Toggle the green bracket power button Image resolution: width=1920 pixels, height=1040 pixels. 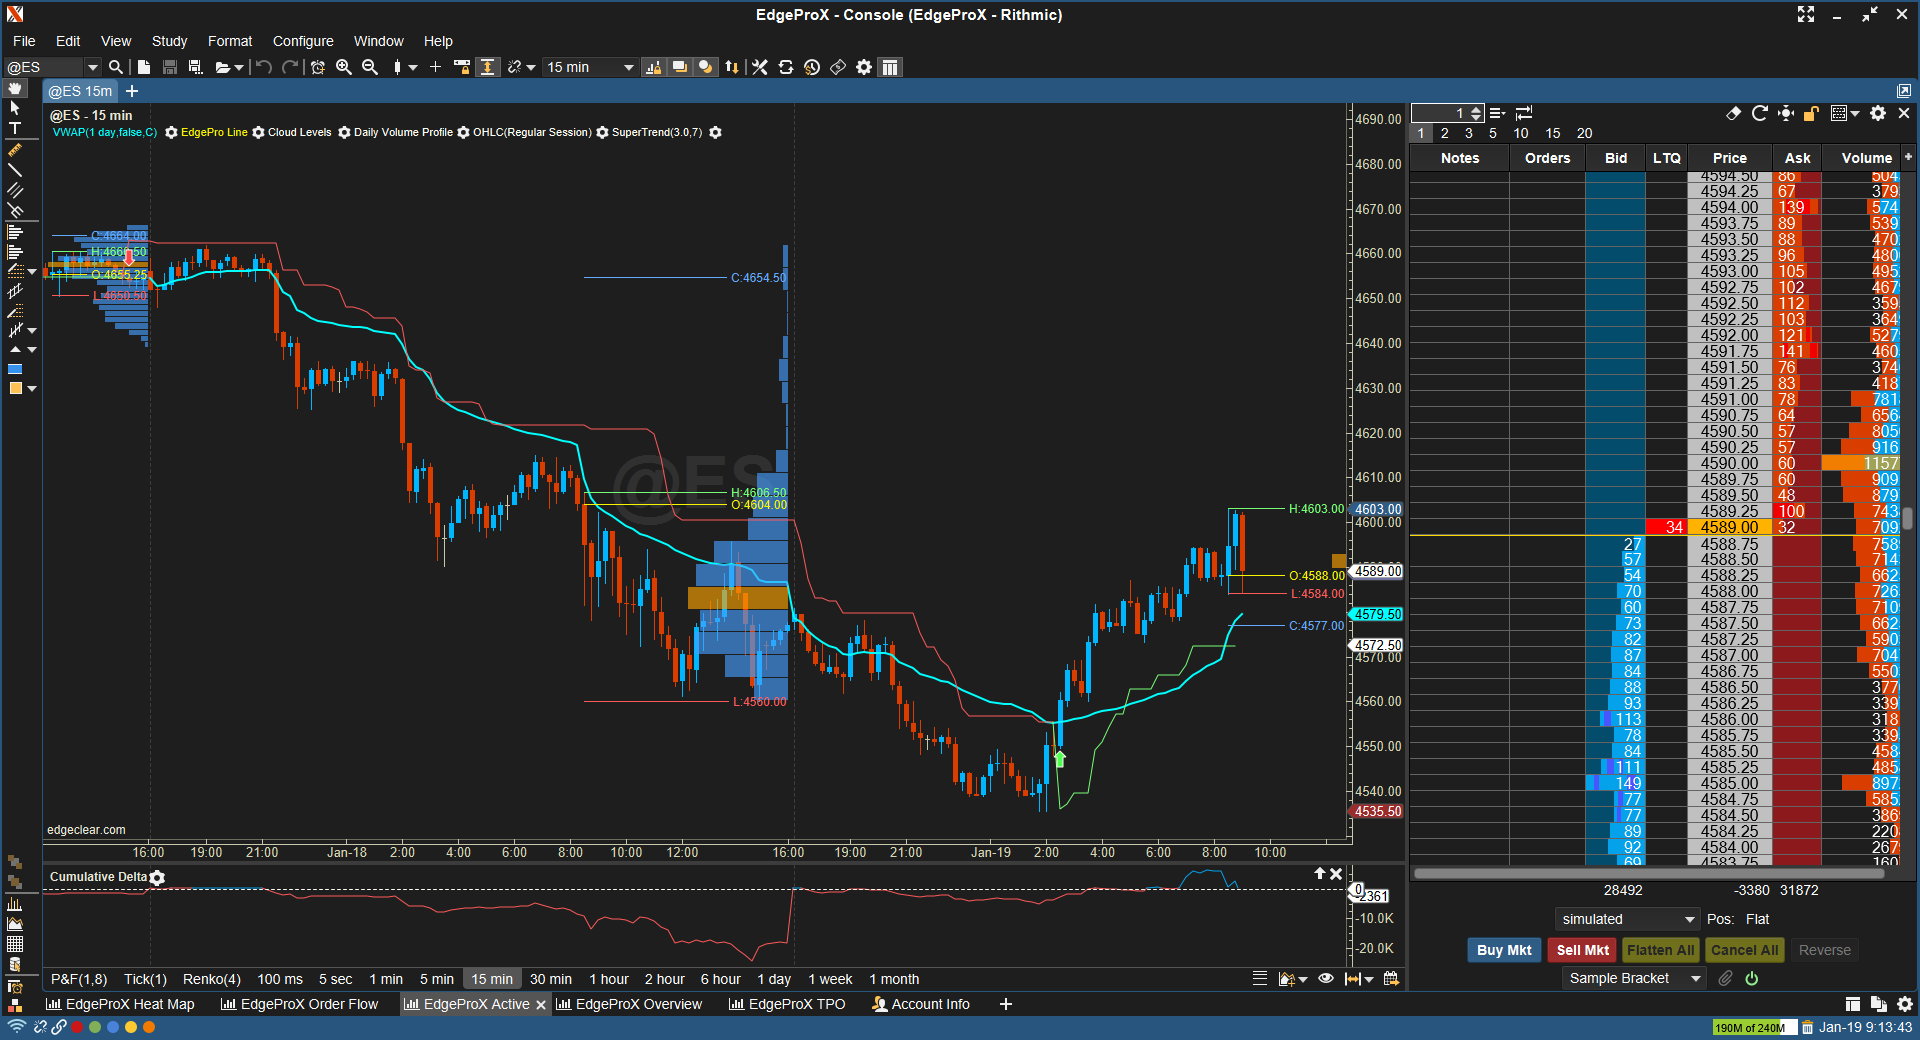pyautogui.click(x=1752, y=979)
